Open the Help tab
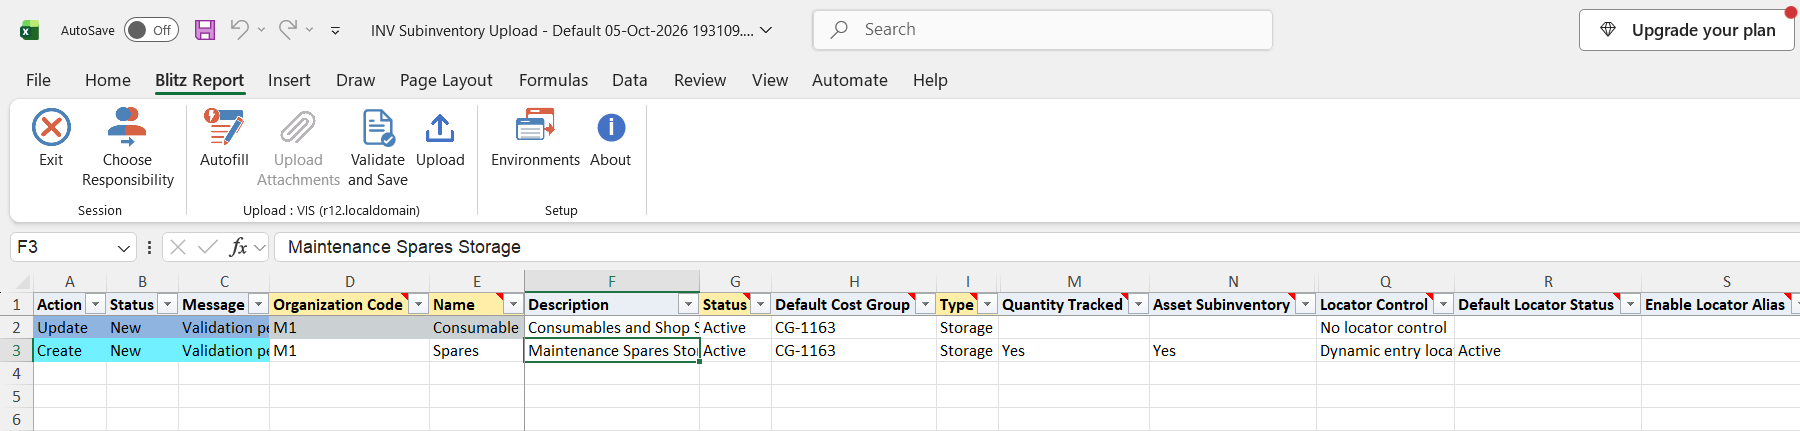Viewport: 1800px width, 431px height. tap(930, 80)
